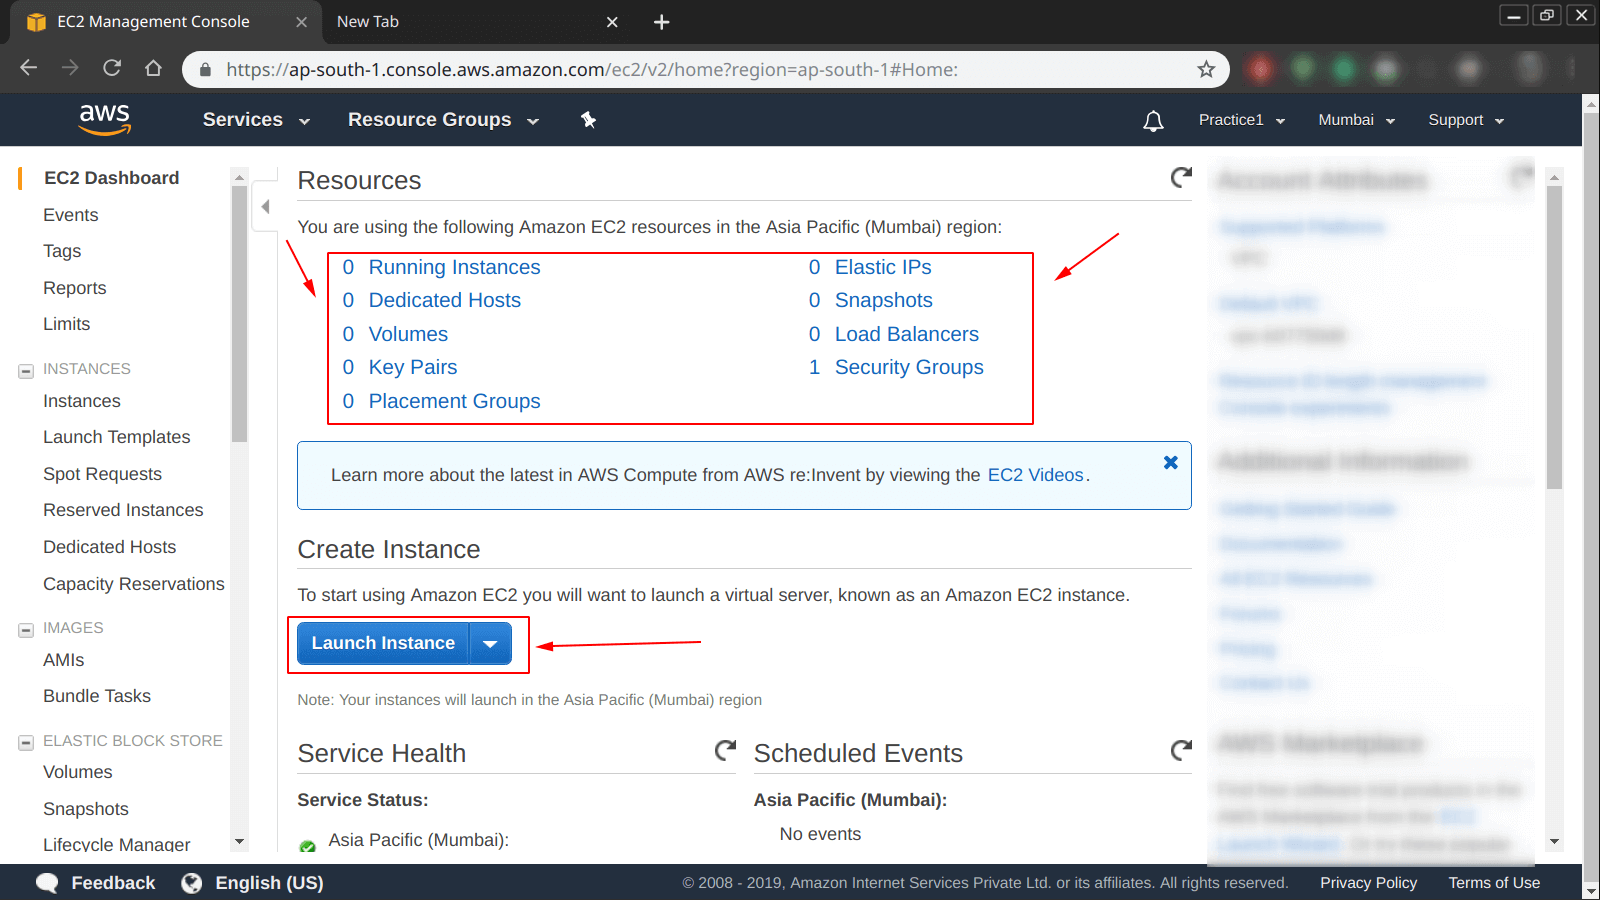Open sidebar Dedicated Hosts item
The height and width of the screenshot is (900, 1600).
coord(110,547)
